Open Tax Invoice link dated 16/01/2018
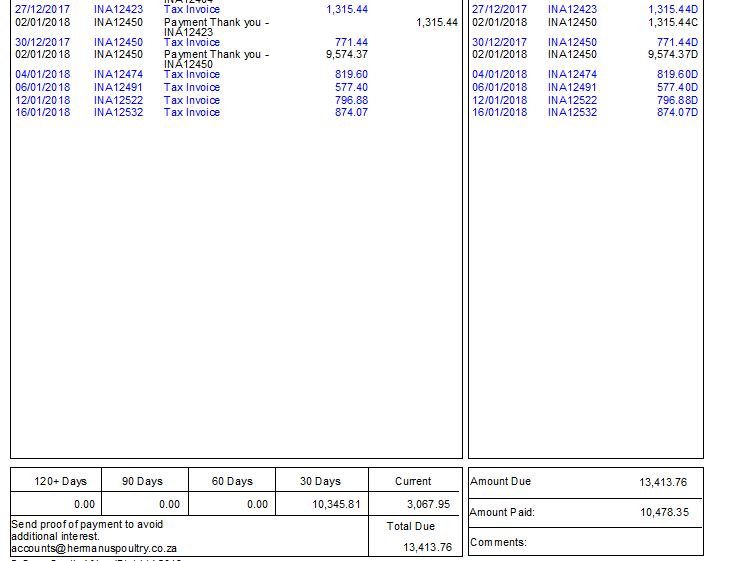Viewport: 730px width, 561px height. (192, 112)
